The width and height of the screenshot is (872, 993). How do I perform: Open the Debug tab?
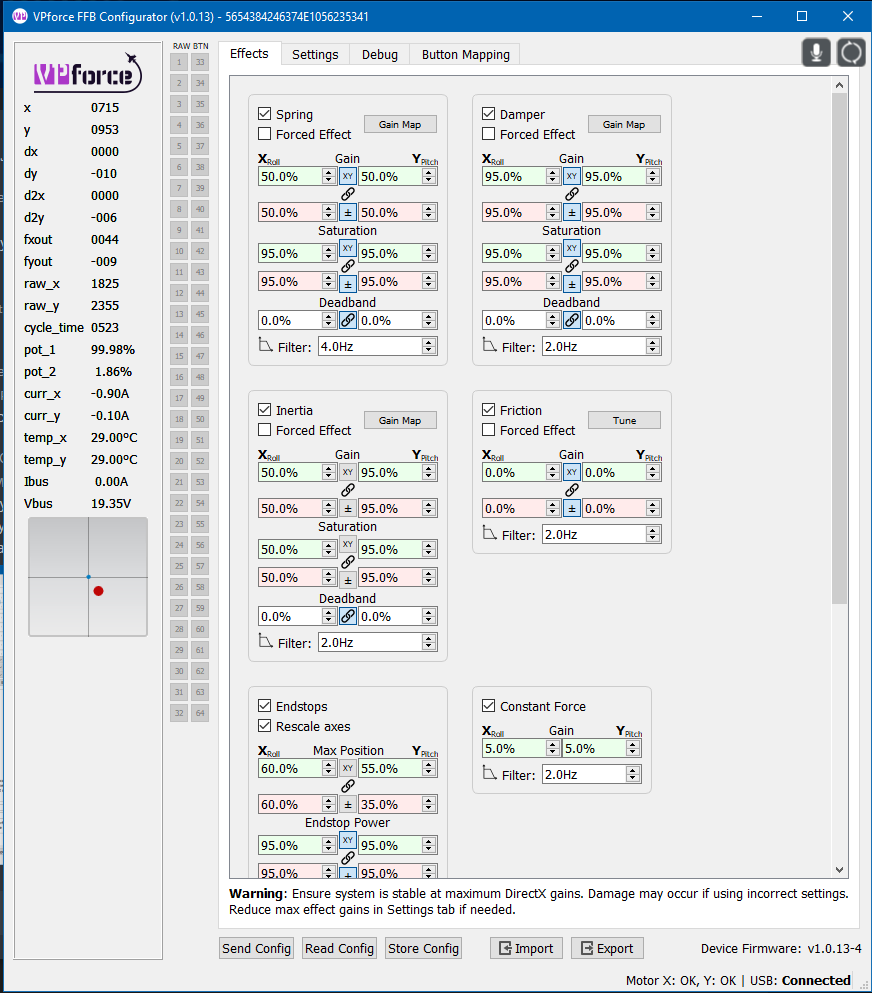coord(380,54)
